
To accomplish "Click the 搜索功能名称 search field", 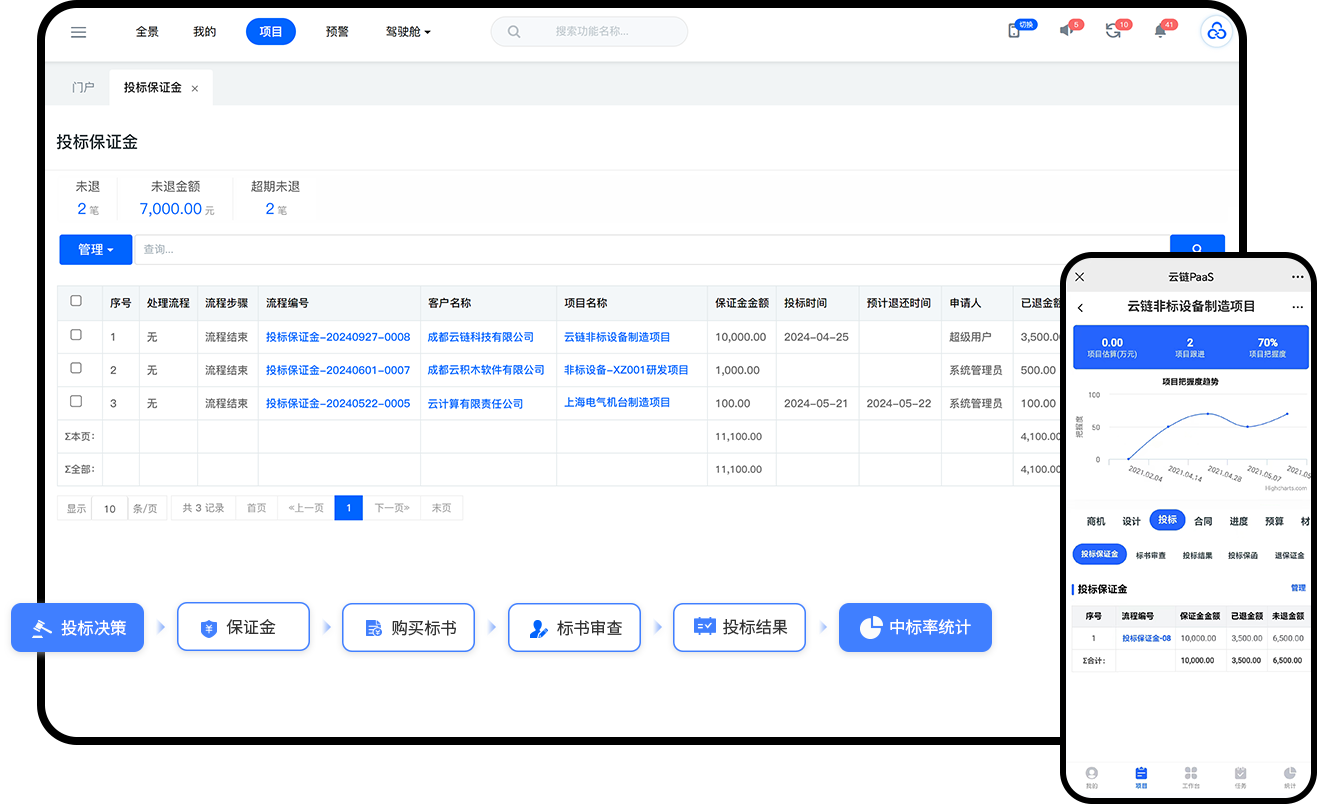I will (x=600, y=32).
